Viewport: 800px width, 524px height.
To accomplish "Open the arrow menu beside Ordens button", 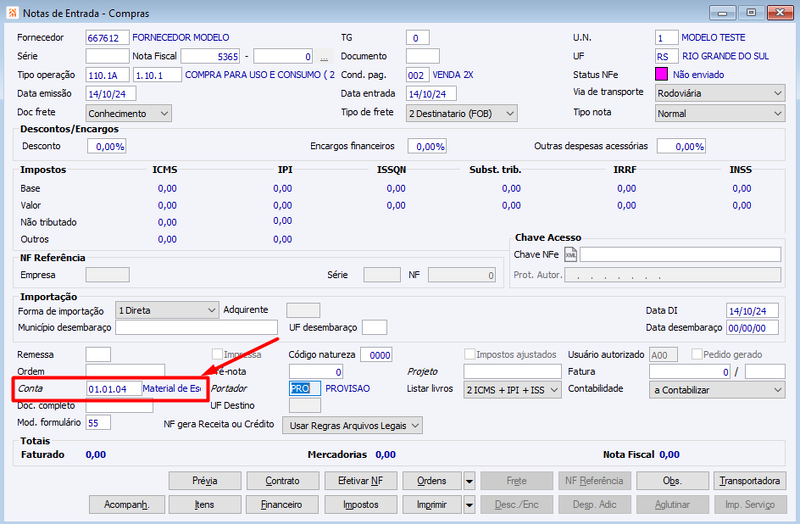I will coord(469,481).
